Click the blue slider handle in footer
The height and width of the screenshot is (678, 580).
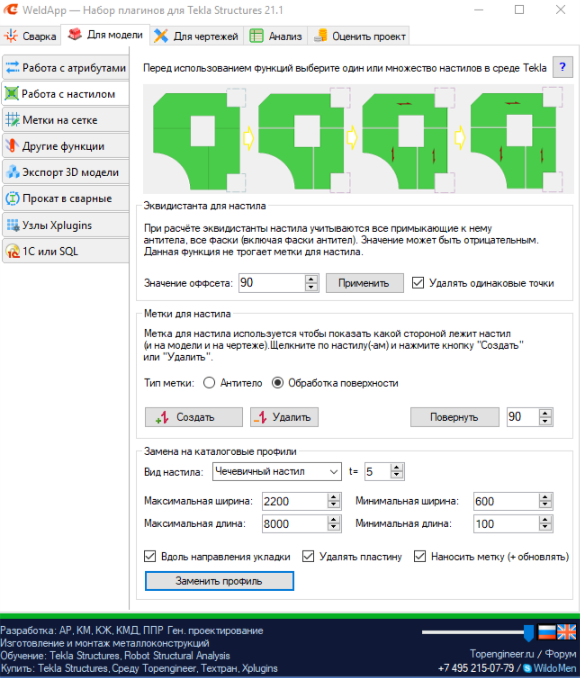(x=529, y=632)
